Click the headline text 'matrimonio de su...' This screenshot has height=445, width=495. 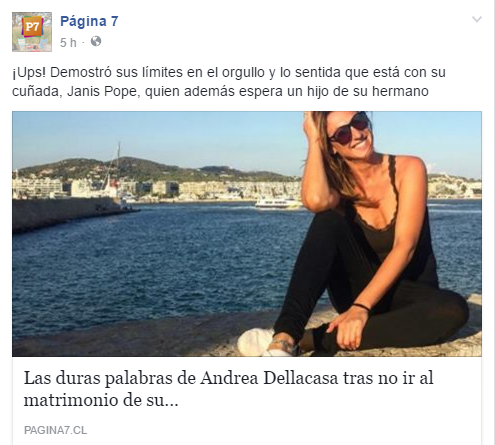101,400
